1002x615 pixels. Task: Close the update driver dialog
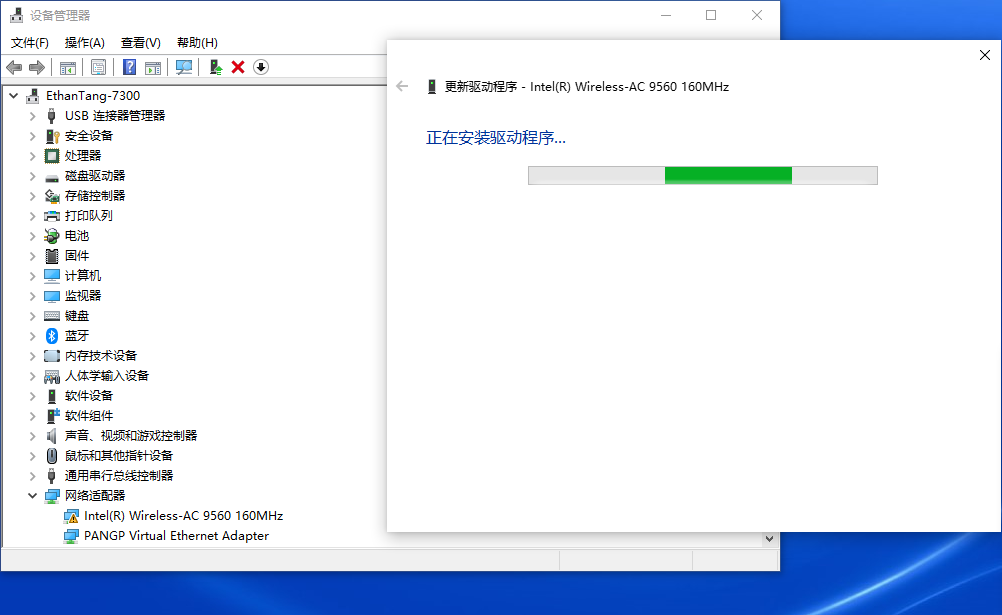(x=985, y=55)
